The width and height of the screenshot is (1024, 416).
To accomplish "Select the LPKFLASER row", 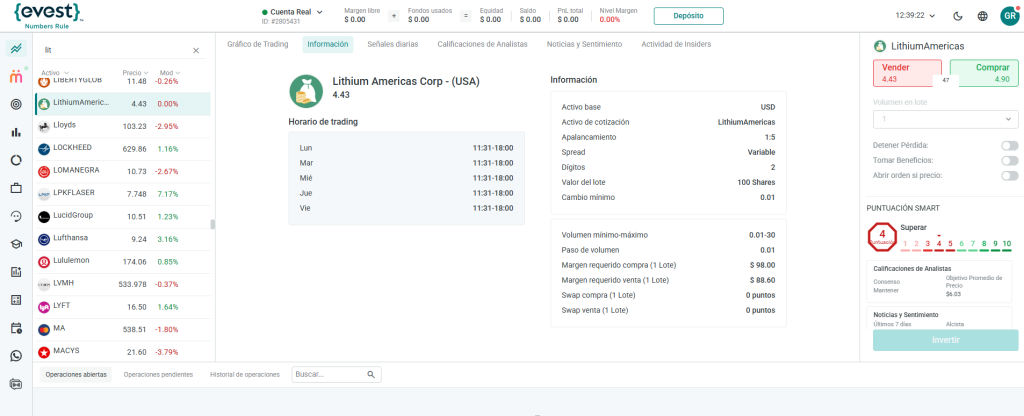I will click(x=123, y=194).
